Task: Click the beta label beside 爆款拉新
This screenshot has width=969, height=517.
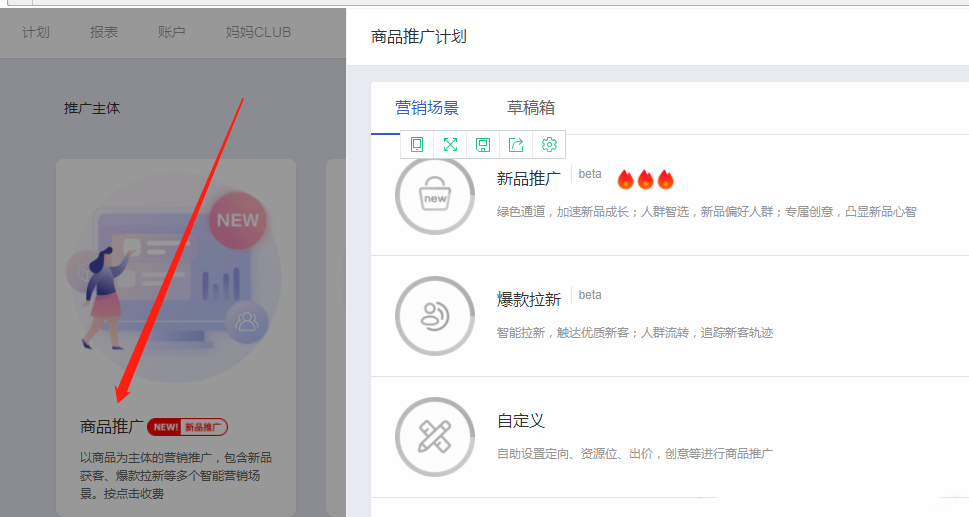Action: [590, 295]
